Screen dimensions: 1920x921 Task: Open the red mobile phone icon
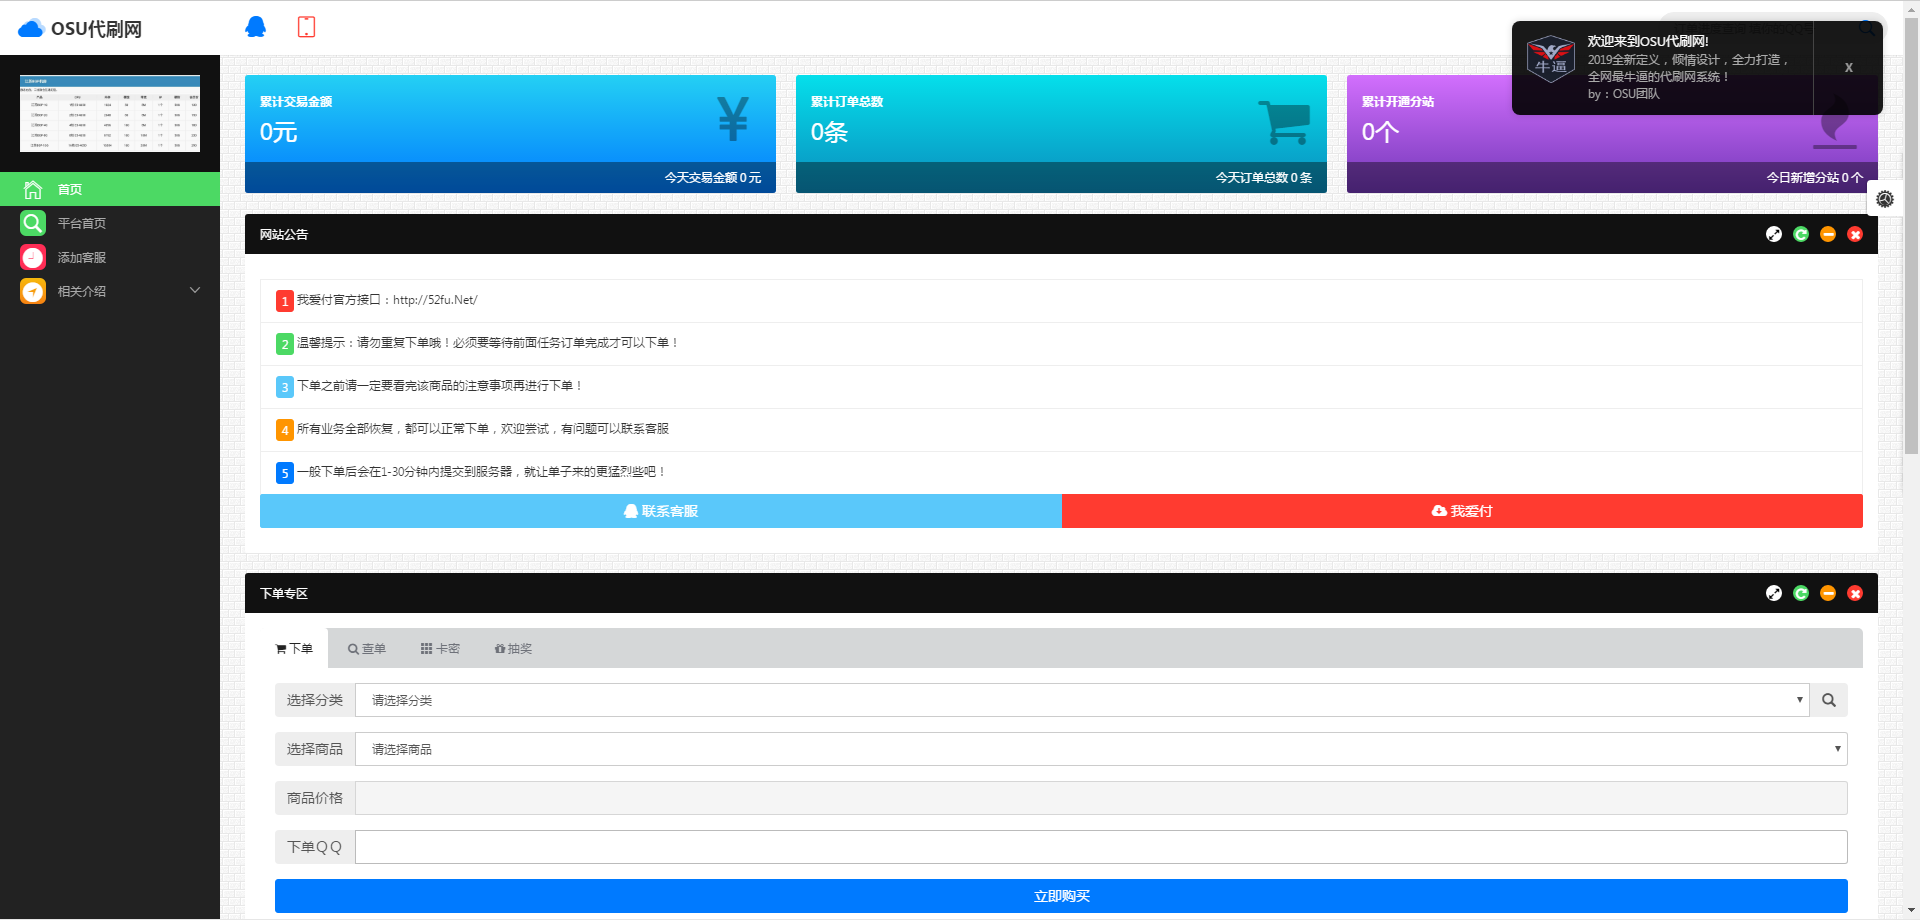[x=307, y=27]
